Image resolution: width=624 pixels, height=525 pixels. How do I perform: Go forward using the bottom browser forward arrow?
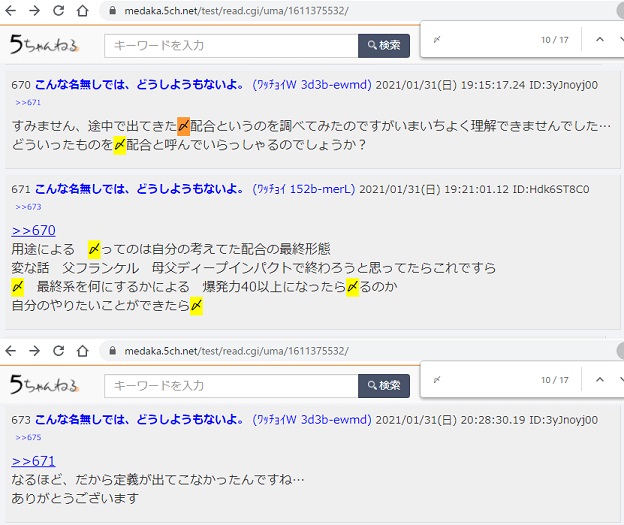(x=35, y=351)
